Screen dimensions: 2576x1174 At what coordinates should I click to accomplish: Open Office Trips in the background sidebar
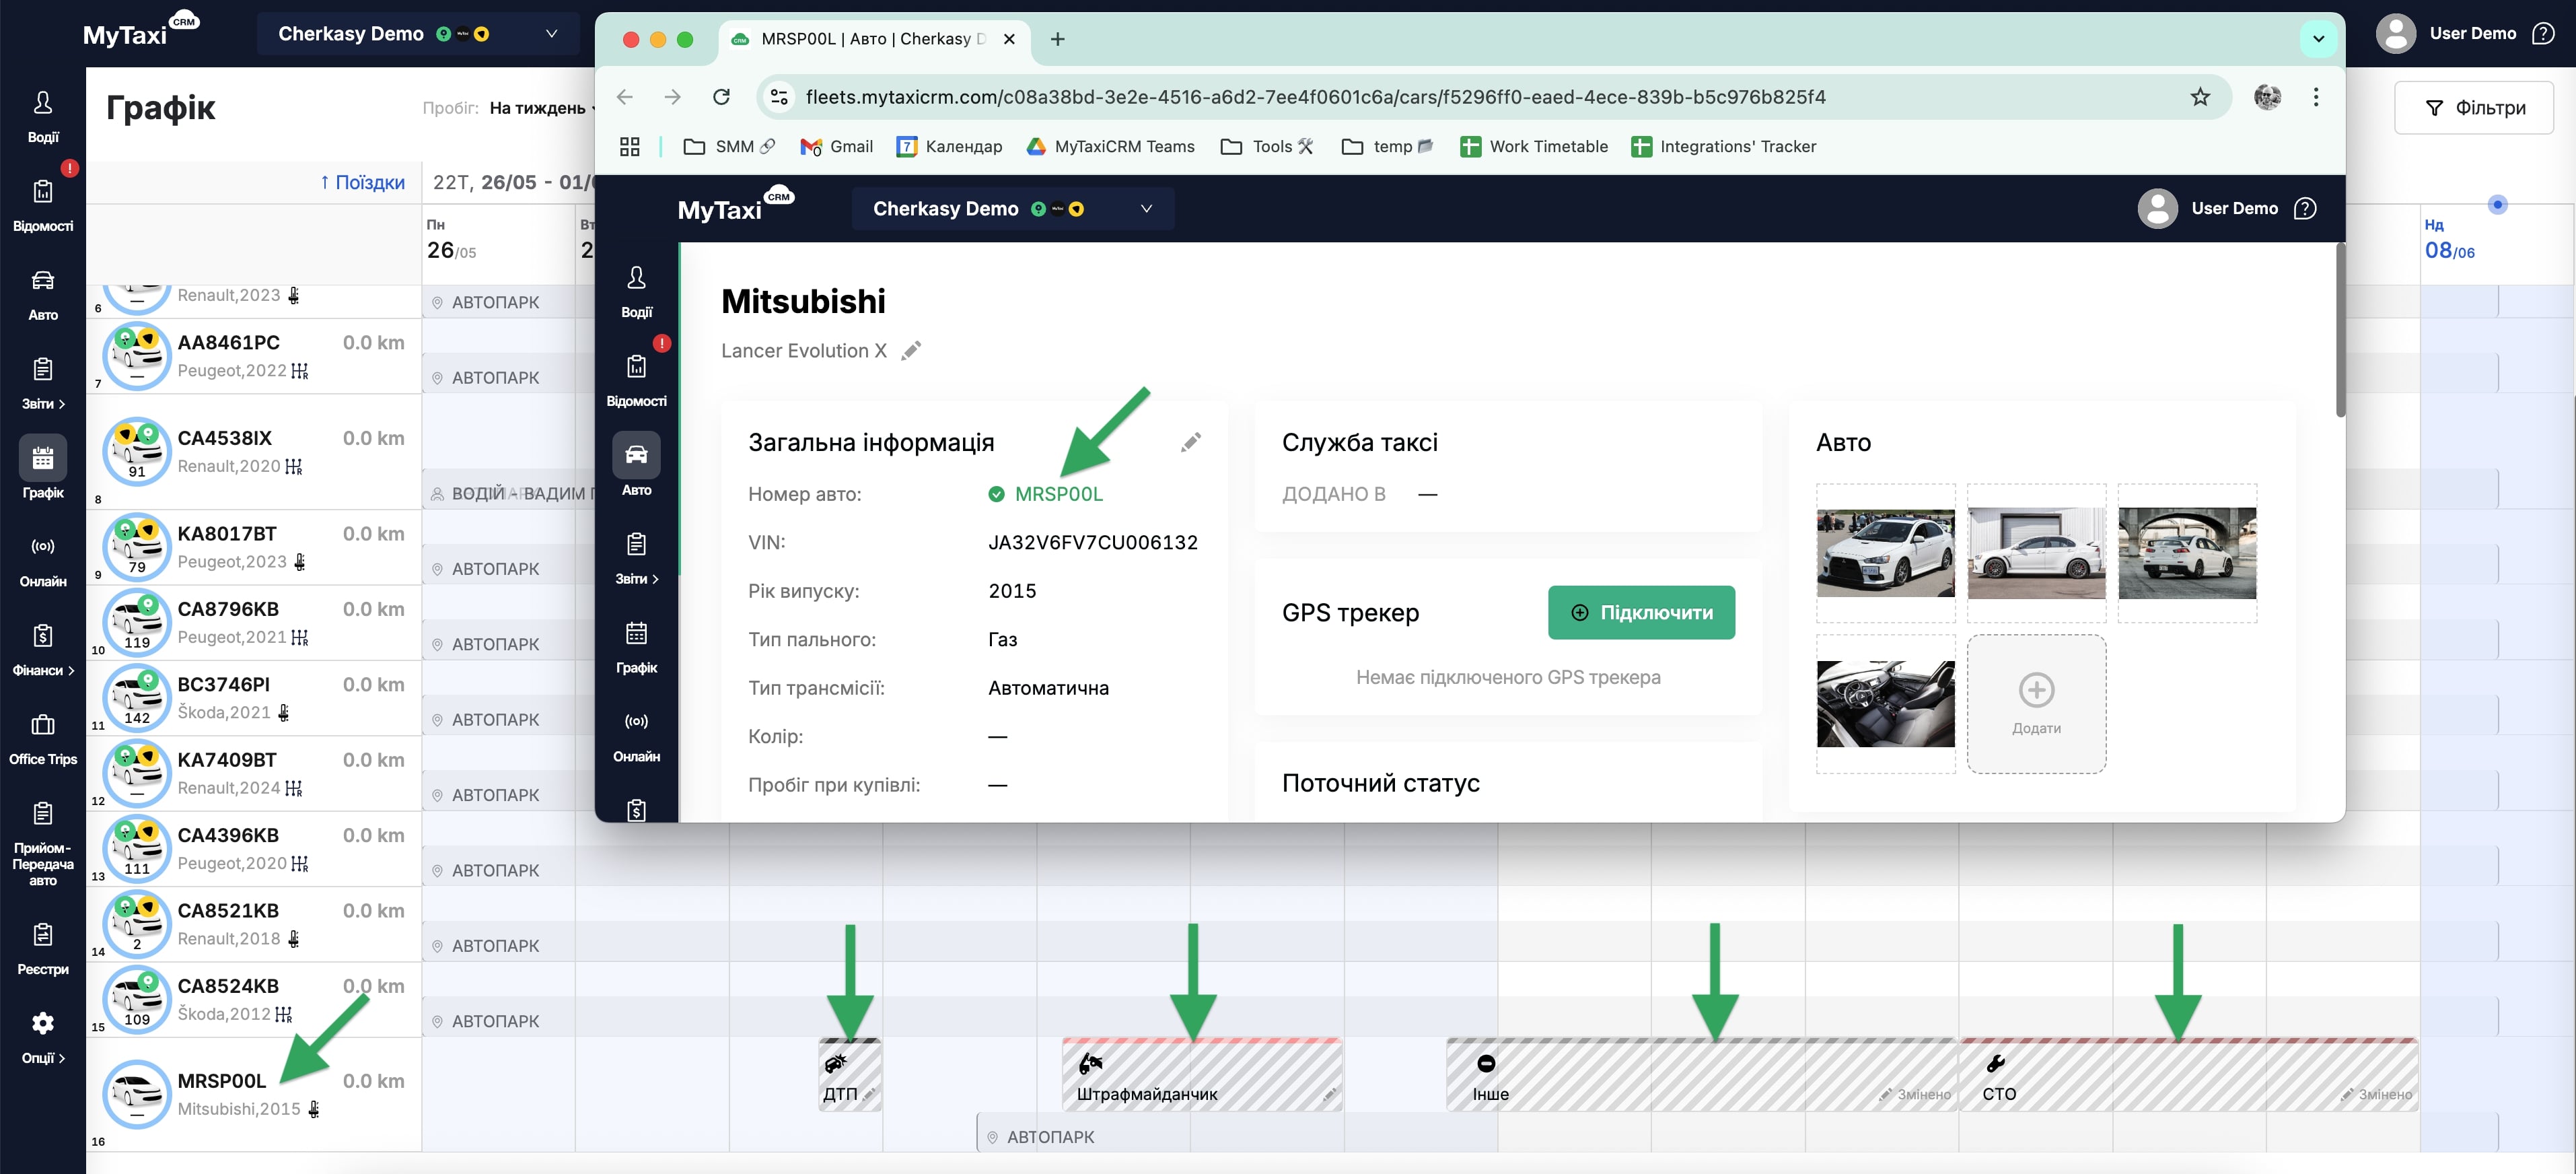click(42, 739)
